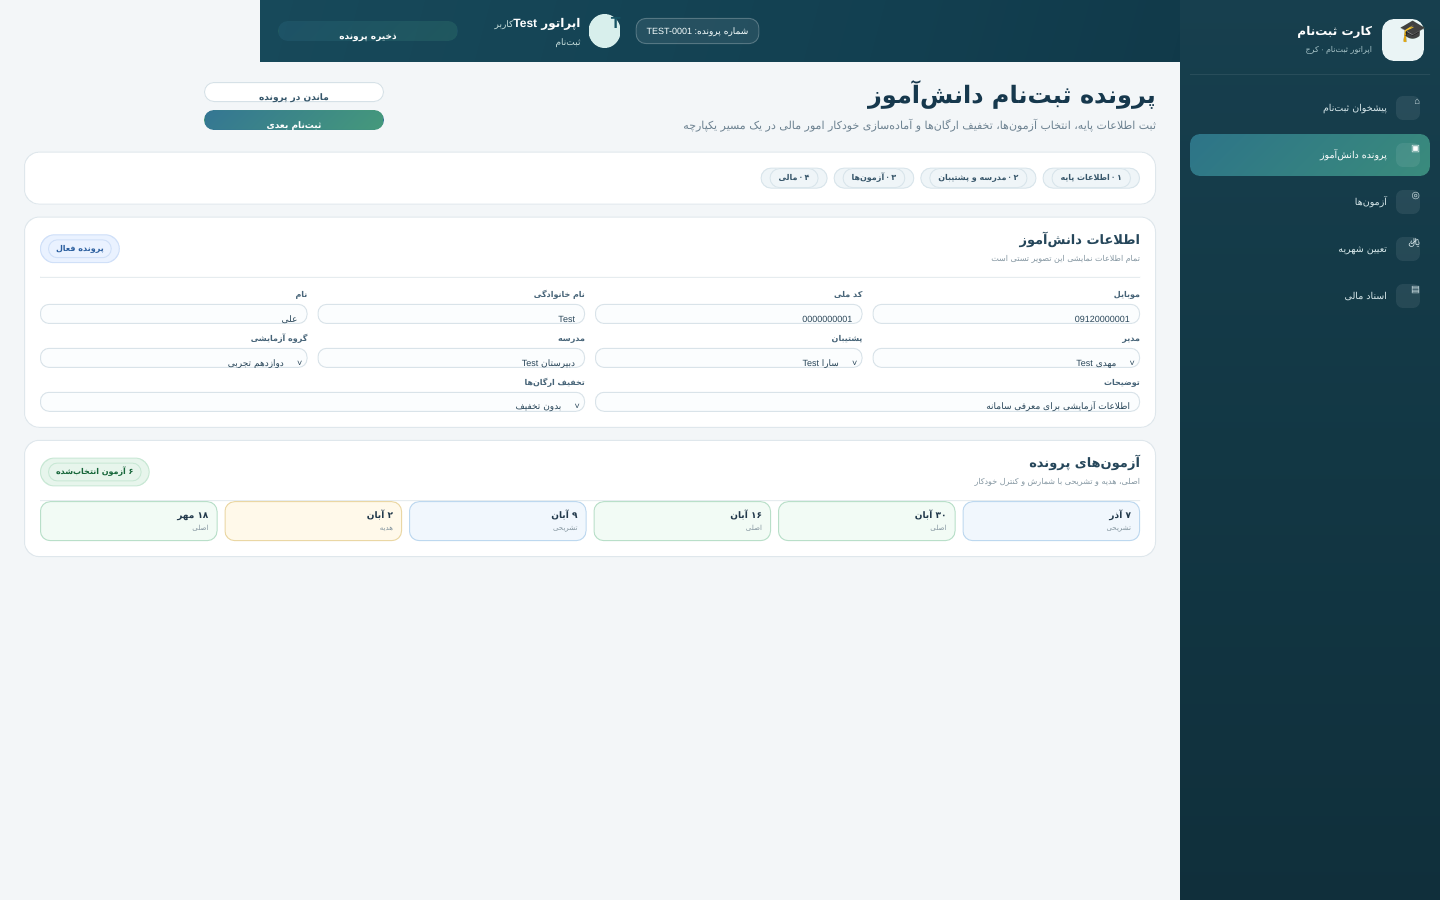This screenshot has width=1440, height=900.
Task: Select the ۴ مالی step tab
Action: [794, 178]
